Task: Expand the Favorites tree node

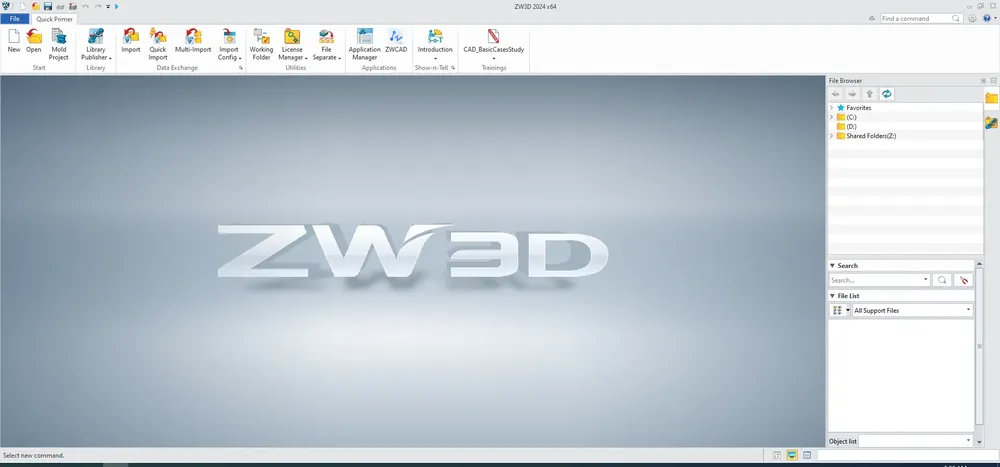Action: click(x=832, y=108)
